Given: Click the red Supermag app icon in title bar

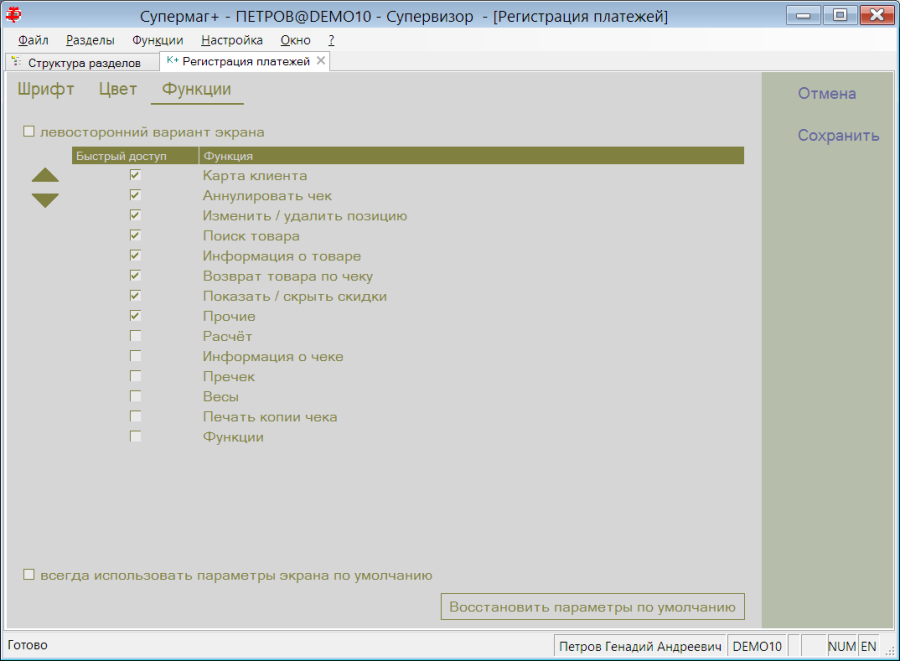Looking at the screenshot, I should pyautogui.click(x=13, y=15).
